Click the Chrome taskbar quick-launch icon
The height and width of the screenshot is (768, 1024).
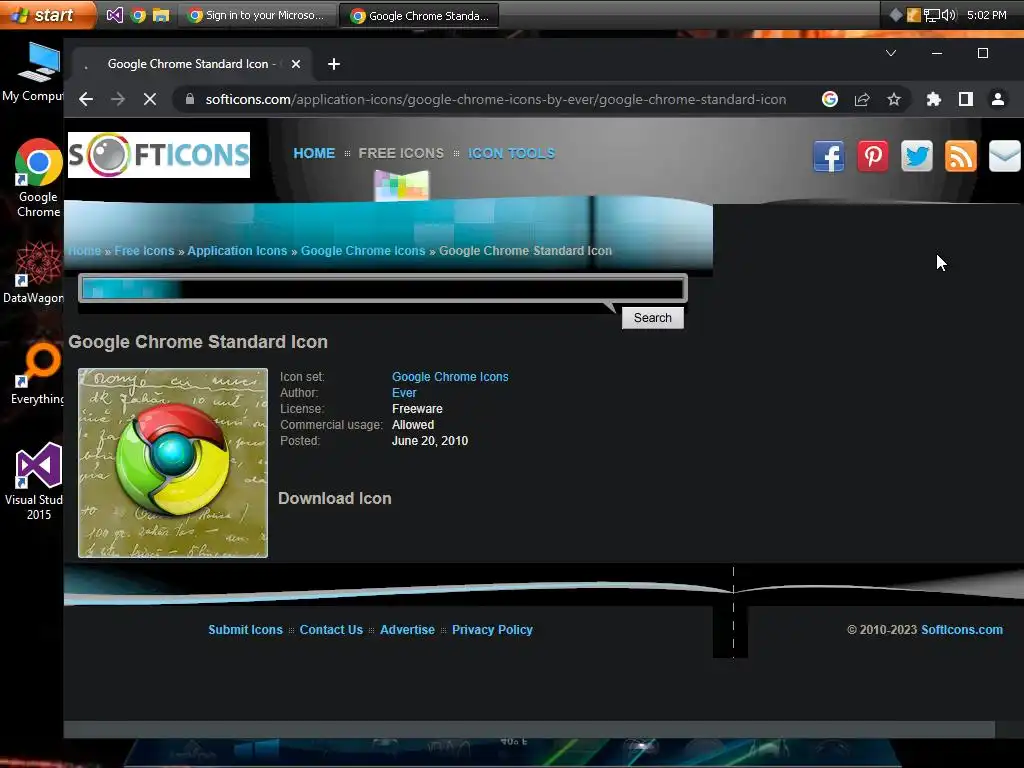click(138, 15)
